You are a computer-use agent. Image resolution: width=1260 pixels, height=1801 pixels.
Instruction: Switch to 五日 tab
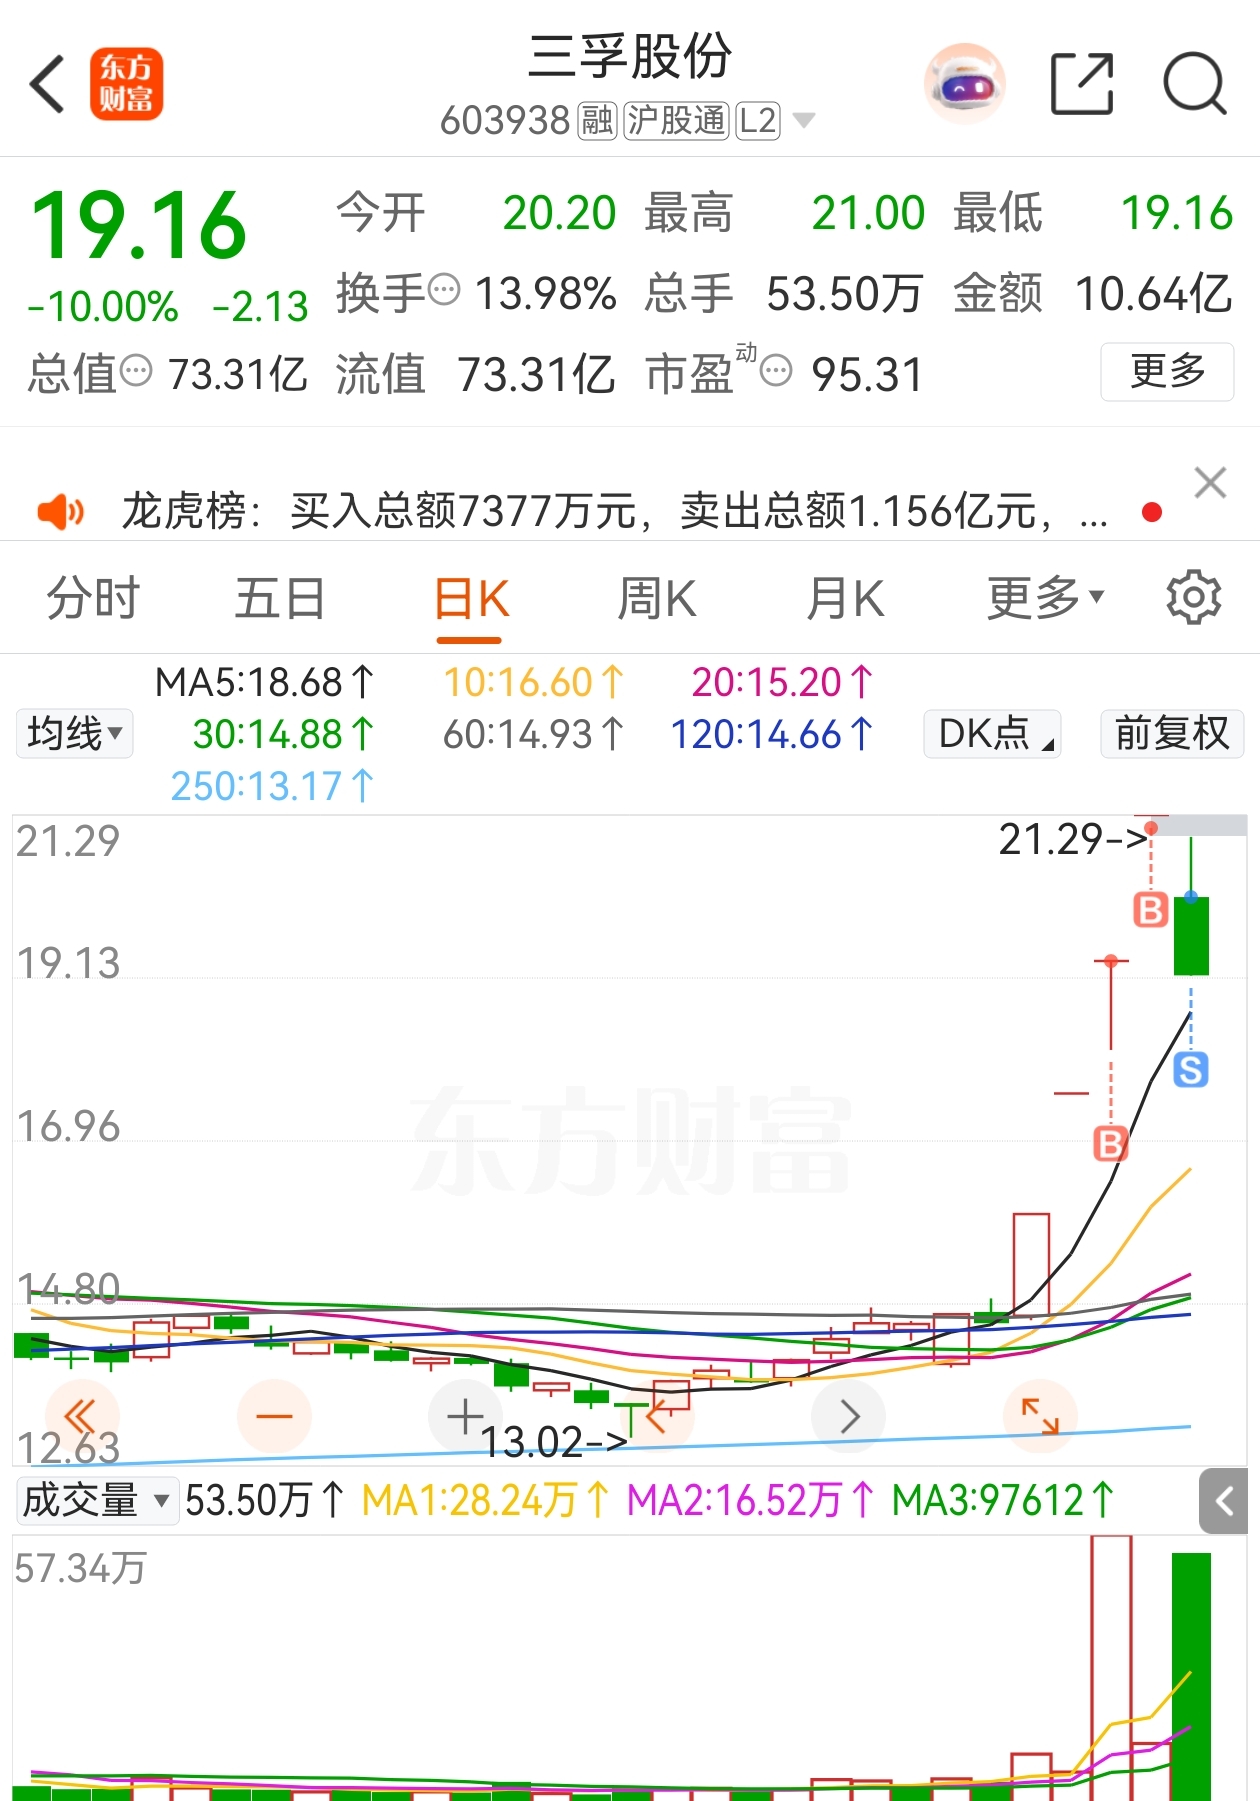point(280,599)
